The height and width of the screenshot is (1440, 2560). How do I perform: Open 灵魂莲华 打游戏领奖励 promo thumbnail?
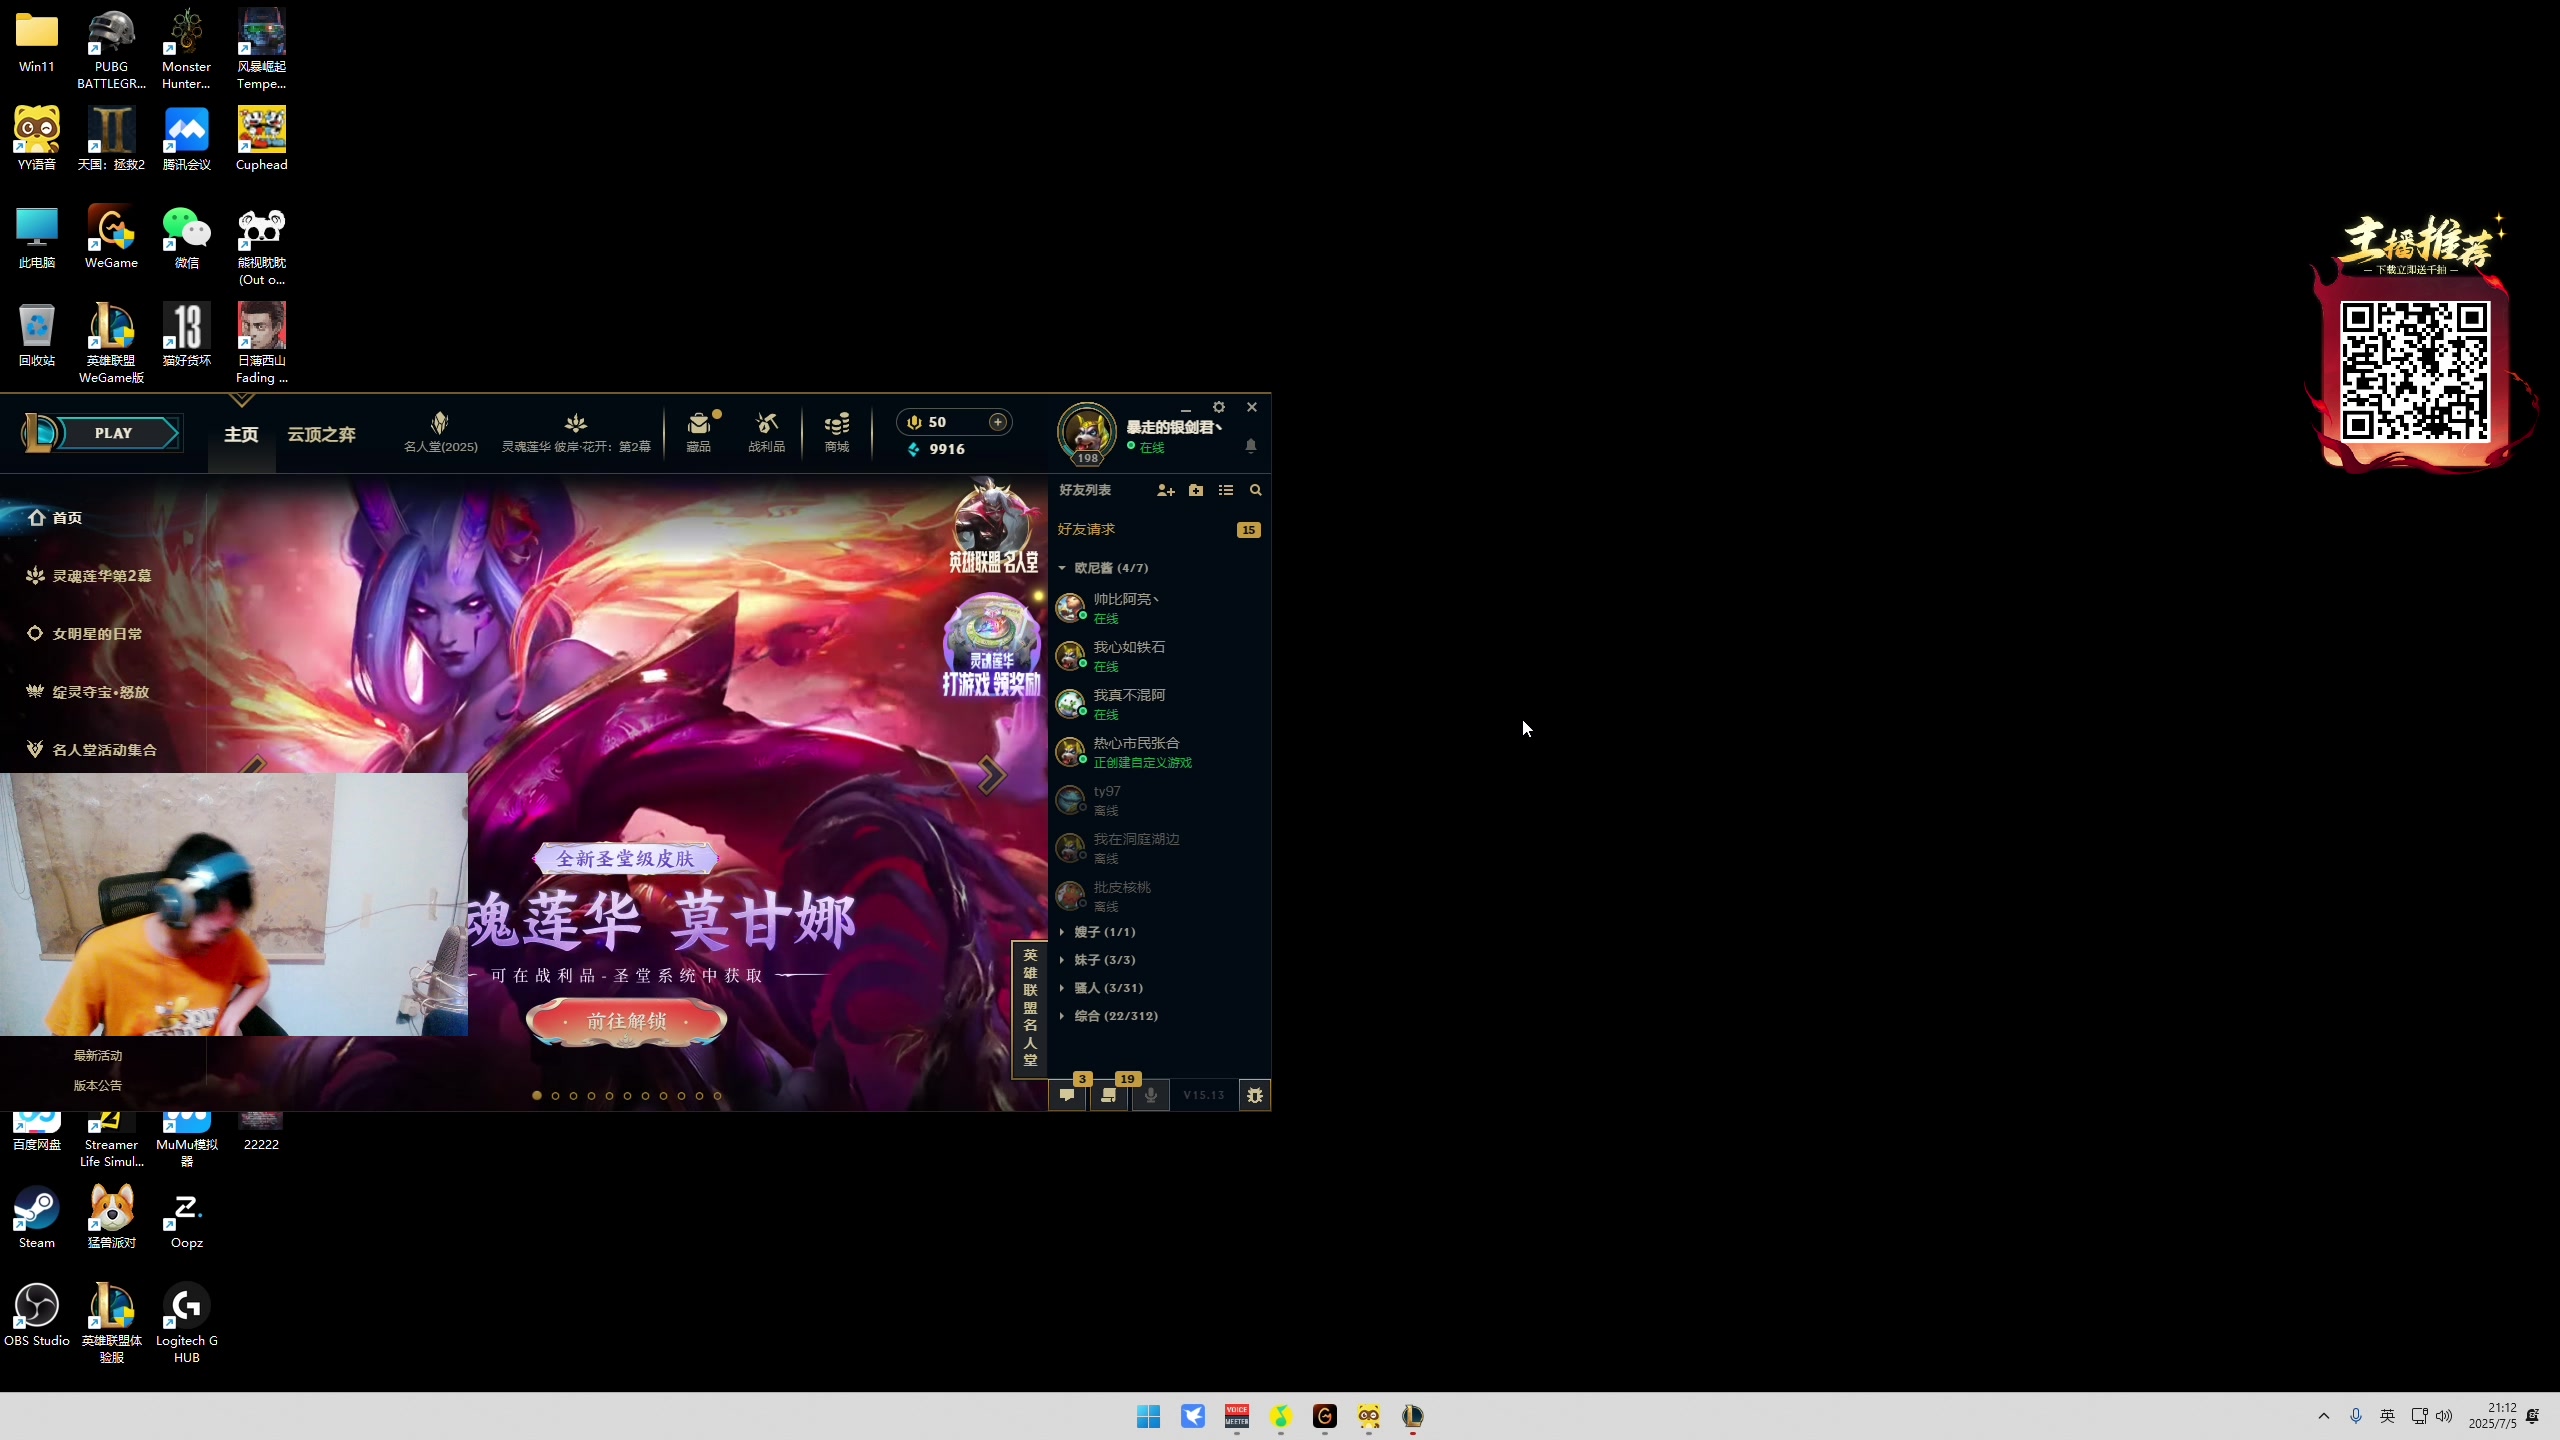click(992, 644)
